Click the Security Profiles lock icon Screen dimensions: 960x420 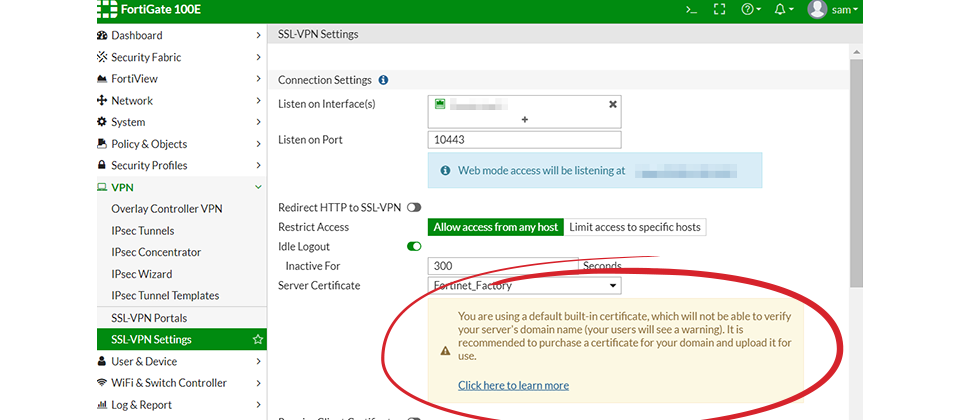102,165
